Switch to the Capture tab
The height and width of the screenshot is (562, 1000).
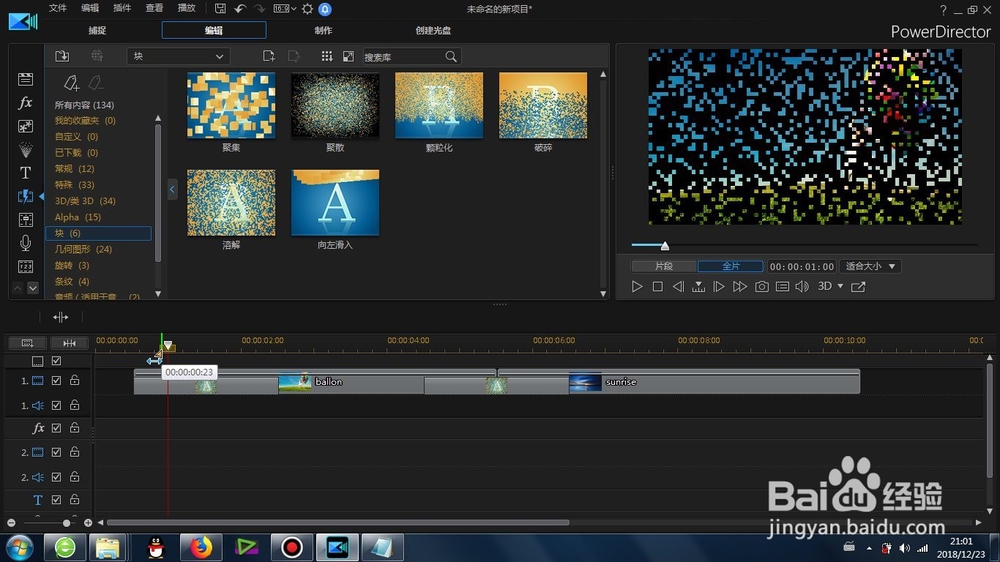click(x=97, y=30)
